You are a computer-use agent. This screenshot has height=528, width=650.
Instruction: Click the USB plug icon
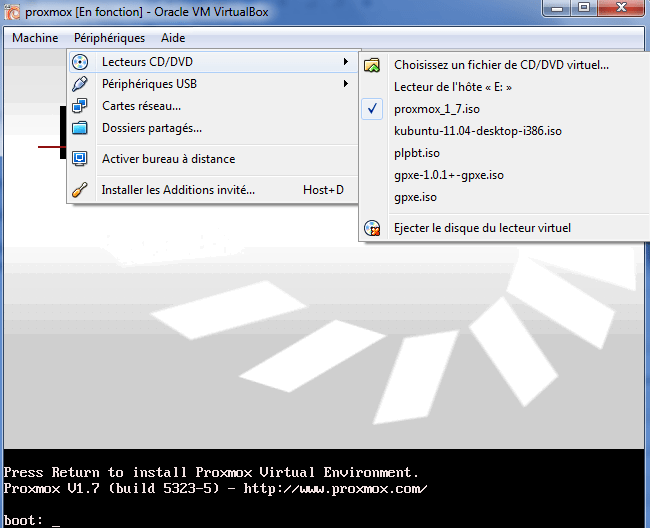point(80,84)
